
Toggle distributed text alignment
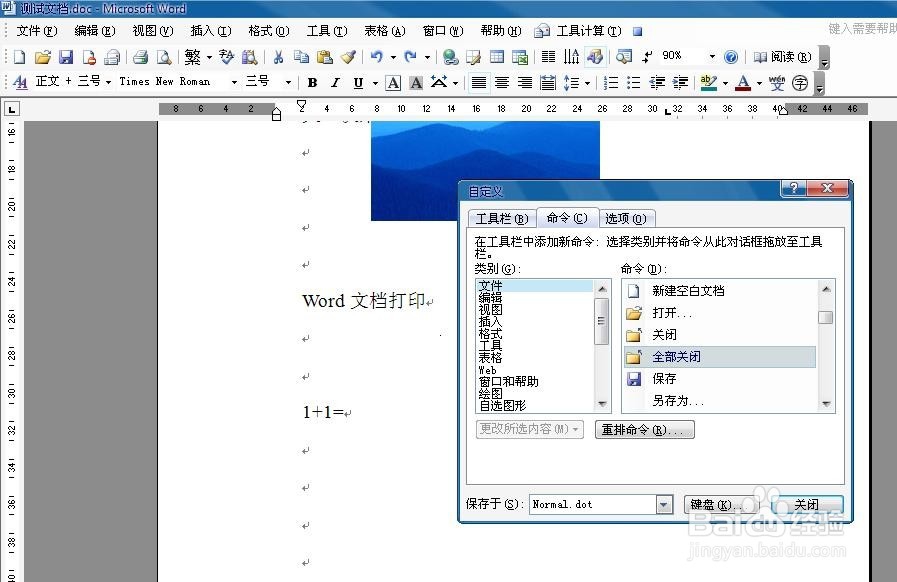(x=548, y=83)
